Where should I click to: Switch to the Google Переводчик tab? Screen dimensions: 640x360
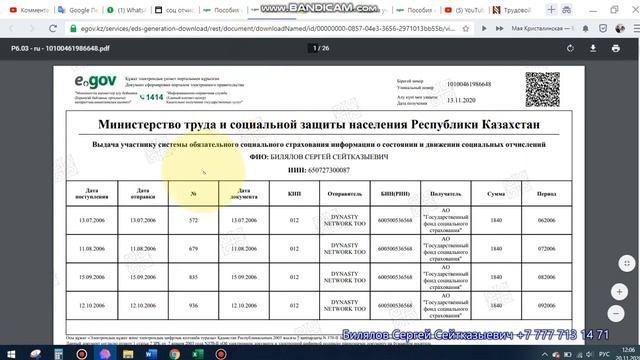coord(78,10)
